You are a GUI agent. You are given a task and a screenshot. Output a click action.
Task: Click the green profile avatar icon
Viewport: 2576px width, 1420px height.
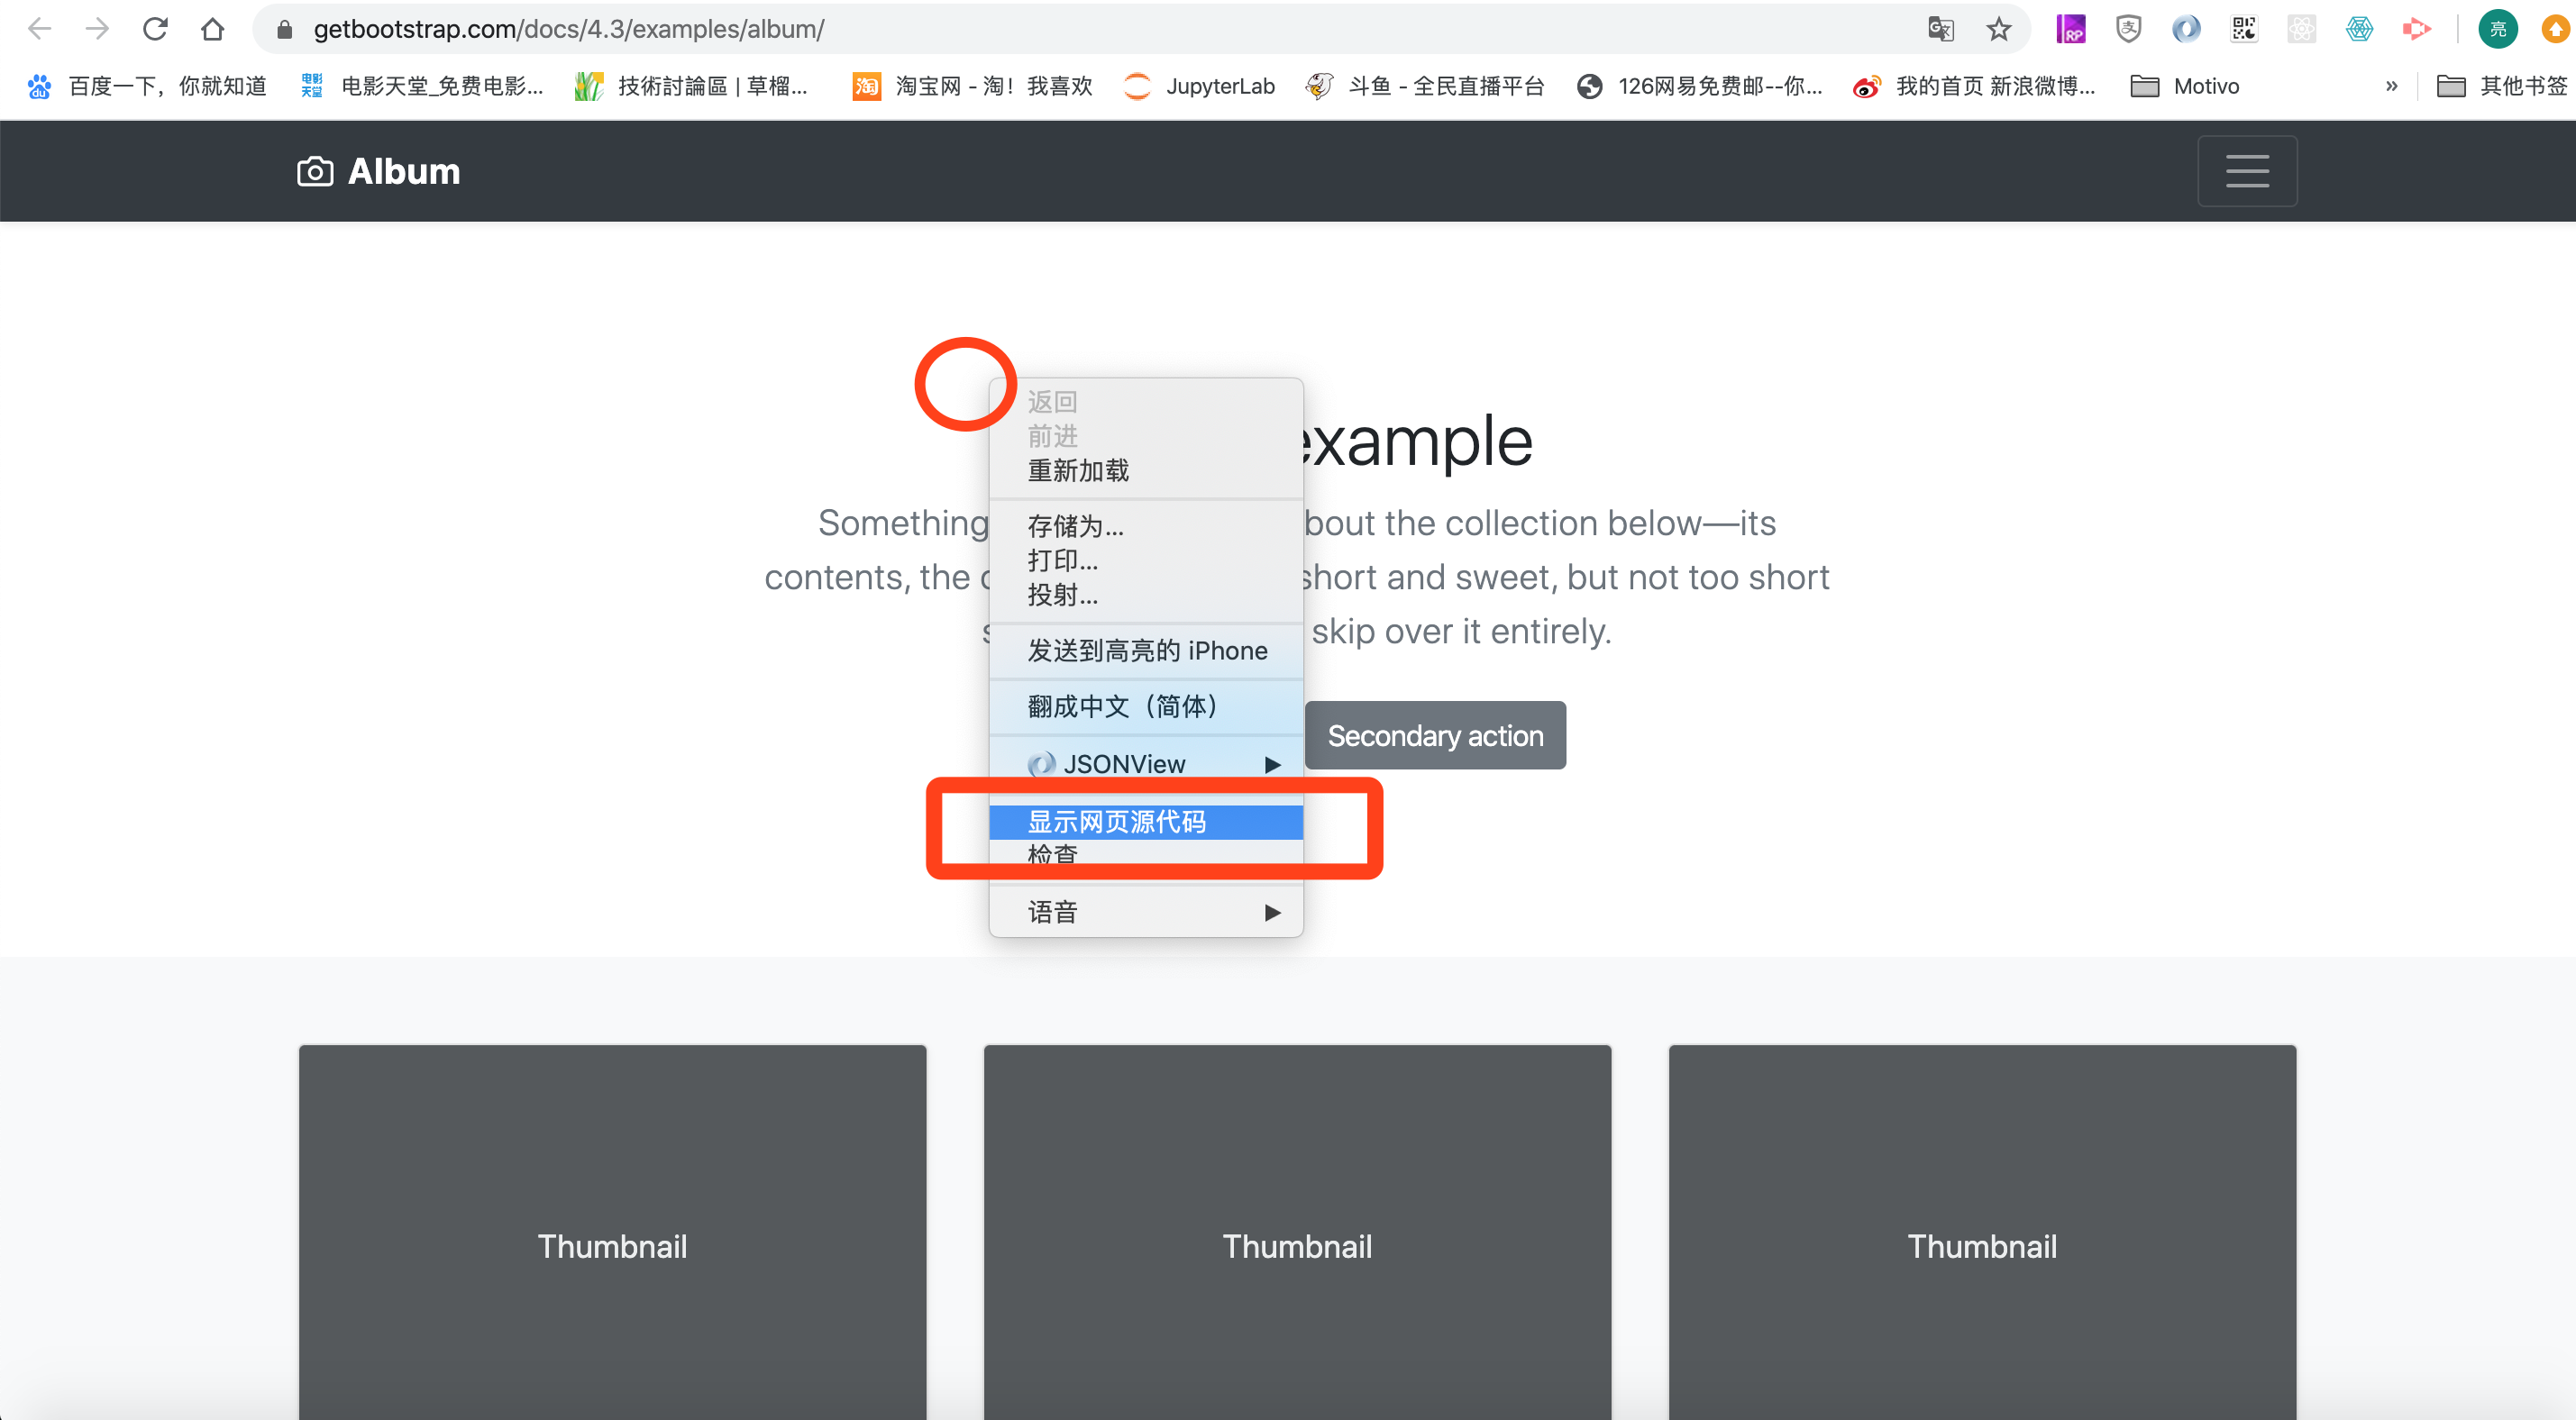pyautogui.click(x=2497, y=29)
